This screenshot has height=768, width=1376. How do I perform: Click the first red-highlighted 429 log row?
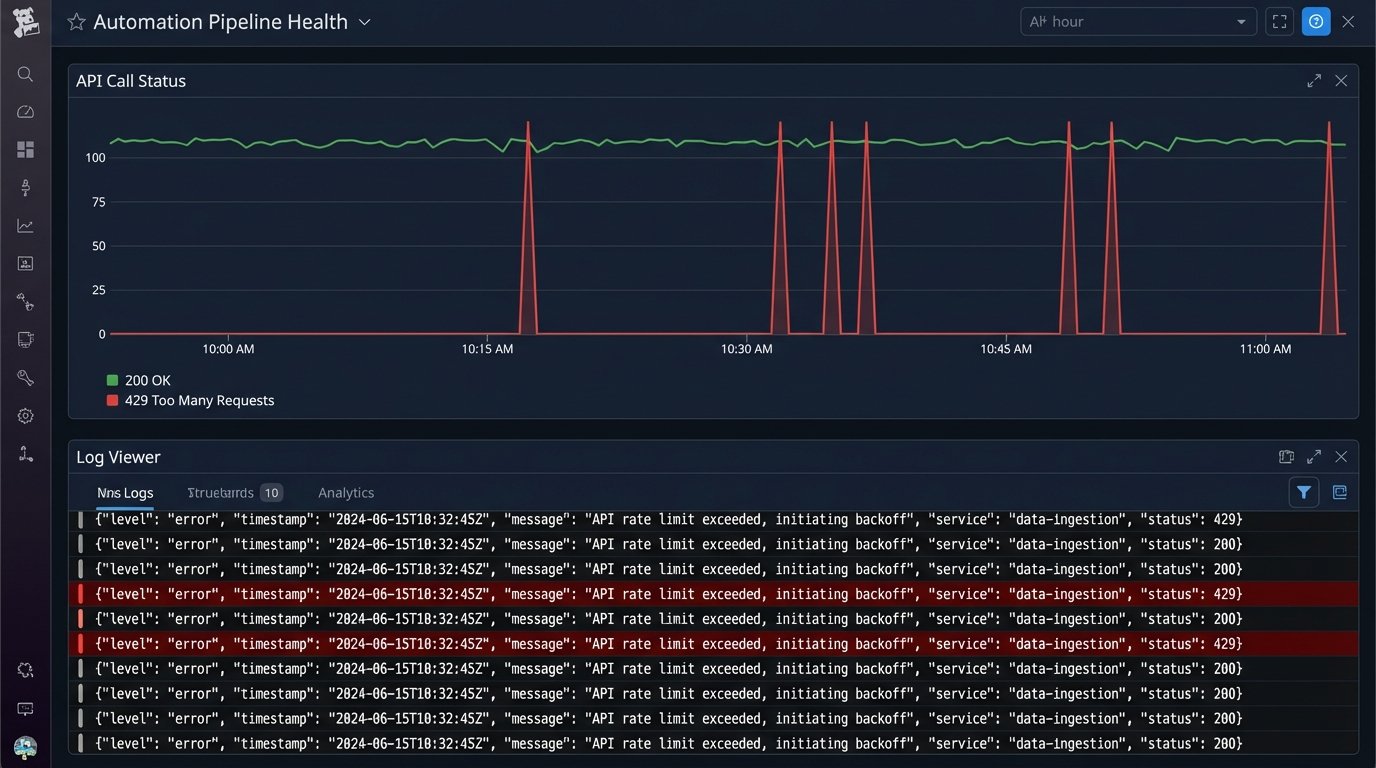(x=668, y=594)
